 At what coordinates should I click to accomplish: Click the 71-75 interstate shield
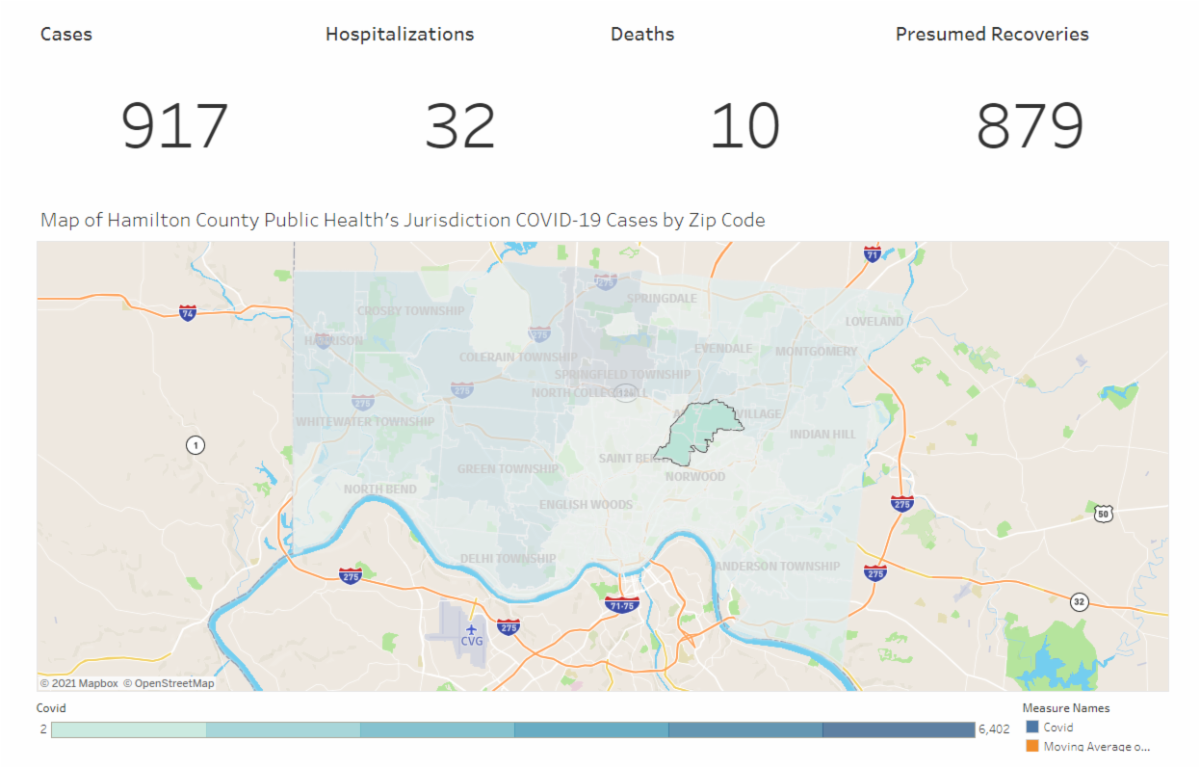[622, 605]
